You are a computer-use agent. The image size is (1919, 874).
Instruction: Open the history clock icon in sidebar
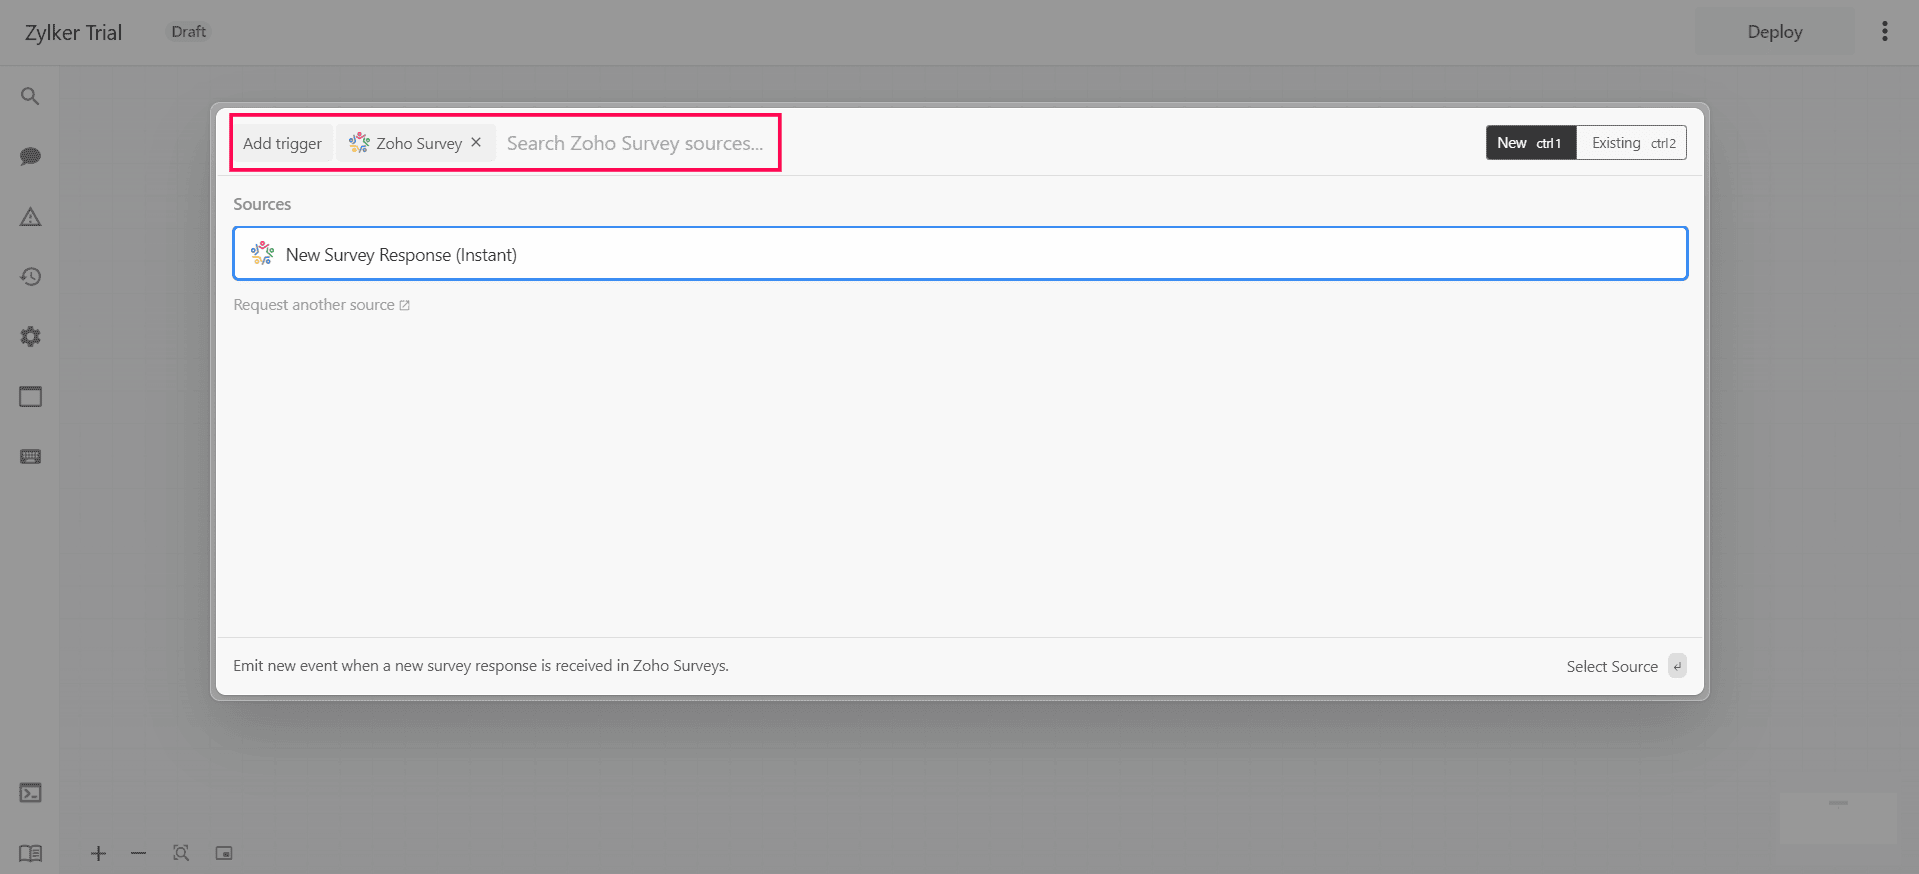(30, 276)
